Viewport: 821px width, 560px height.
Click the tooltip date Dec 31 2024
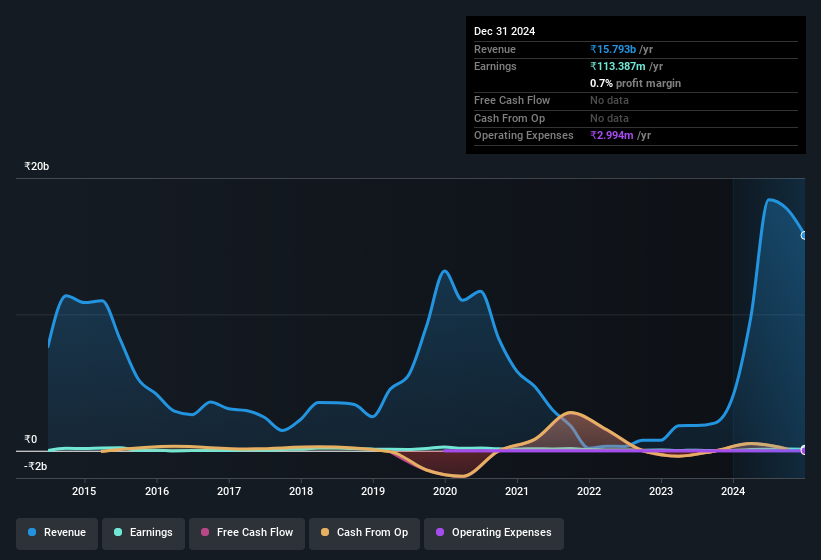[x=504, y=31]
